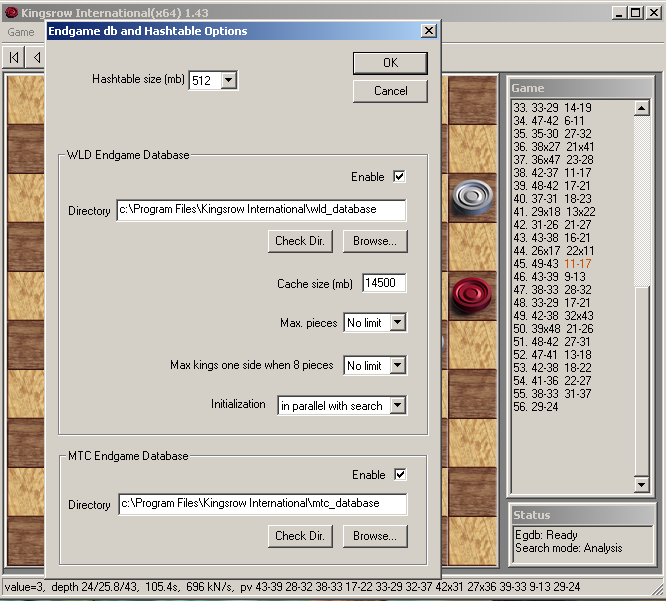
Task: Click the Status panel header
Action: tap(581, 515)
